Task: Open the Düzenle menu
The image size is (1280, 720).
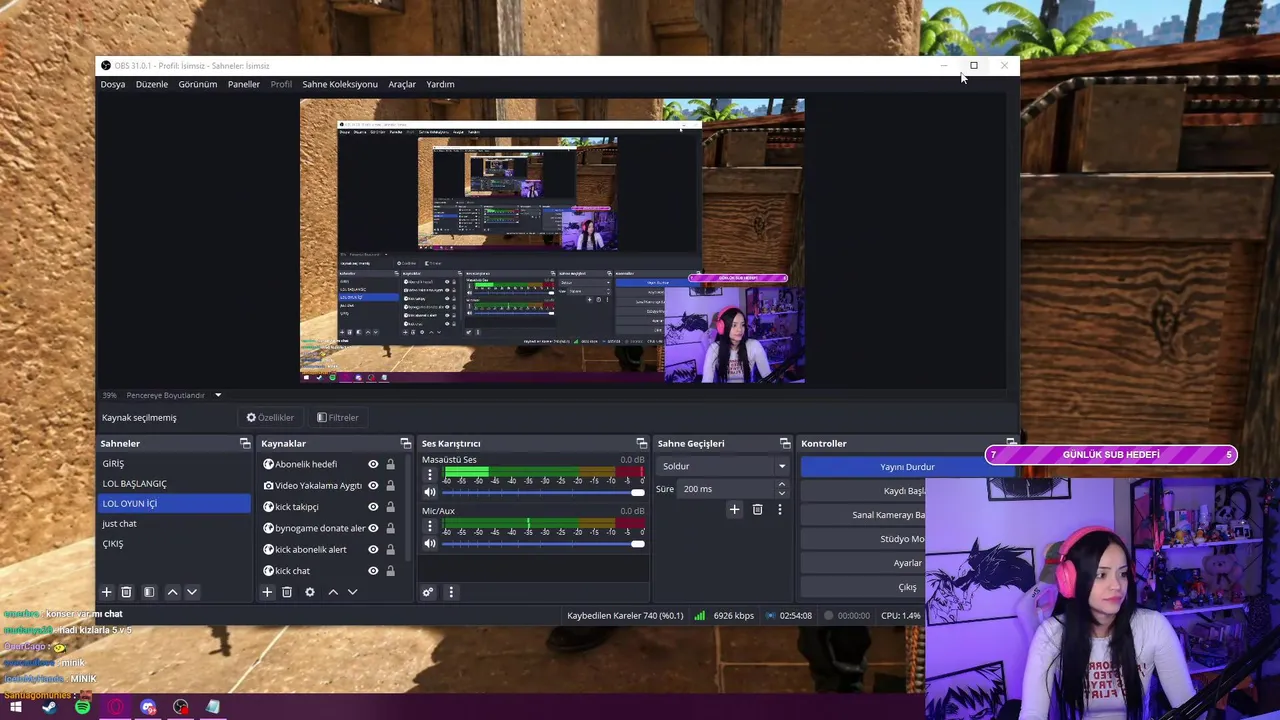Action: pyautogui.click(x=152, y=84)
